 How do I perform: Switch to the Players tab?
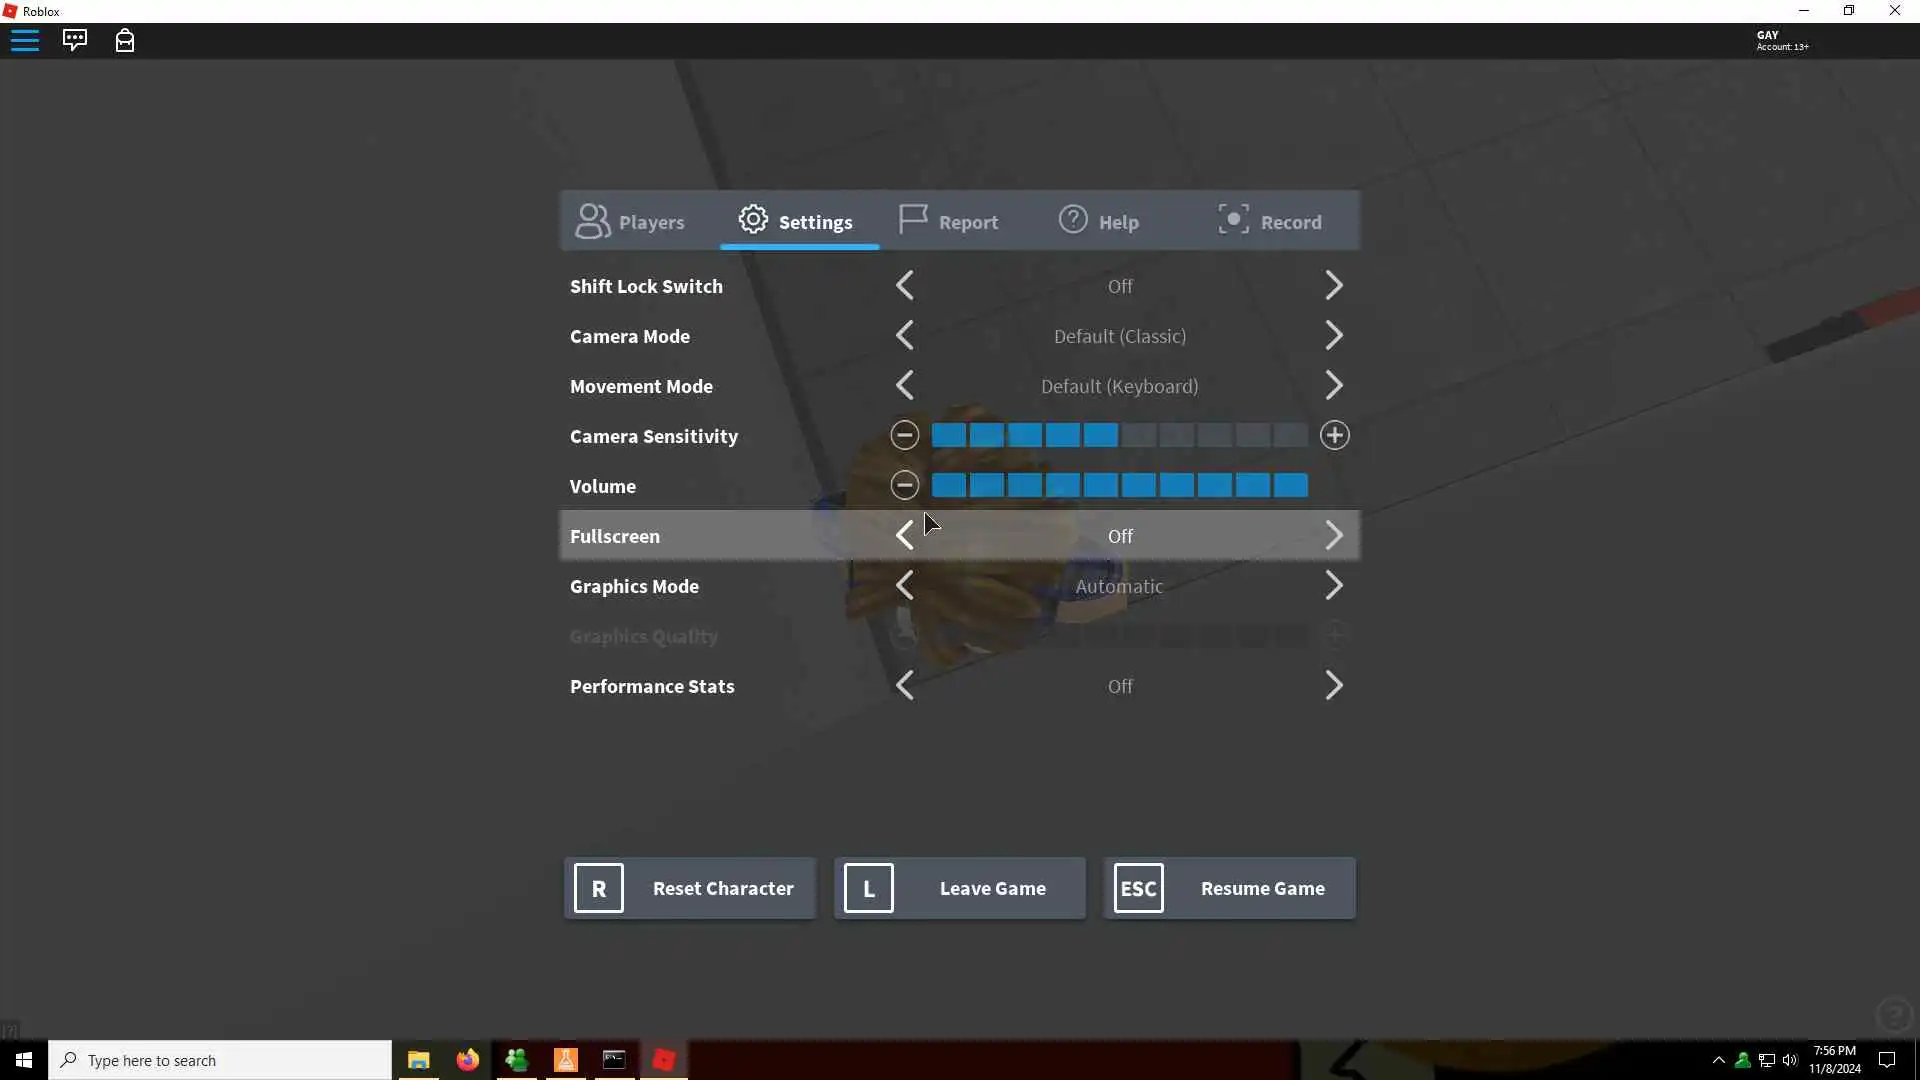point(631,221)
